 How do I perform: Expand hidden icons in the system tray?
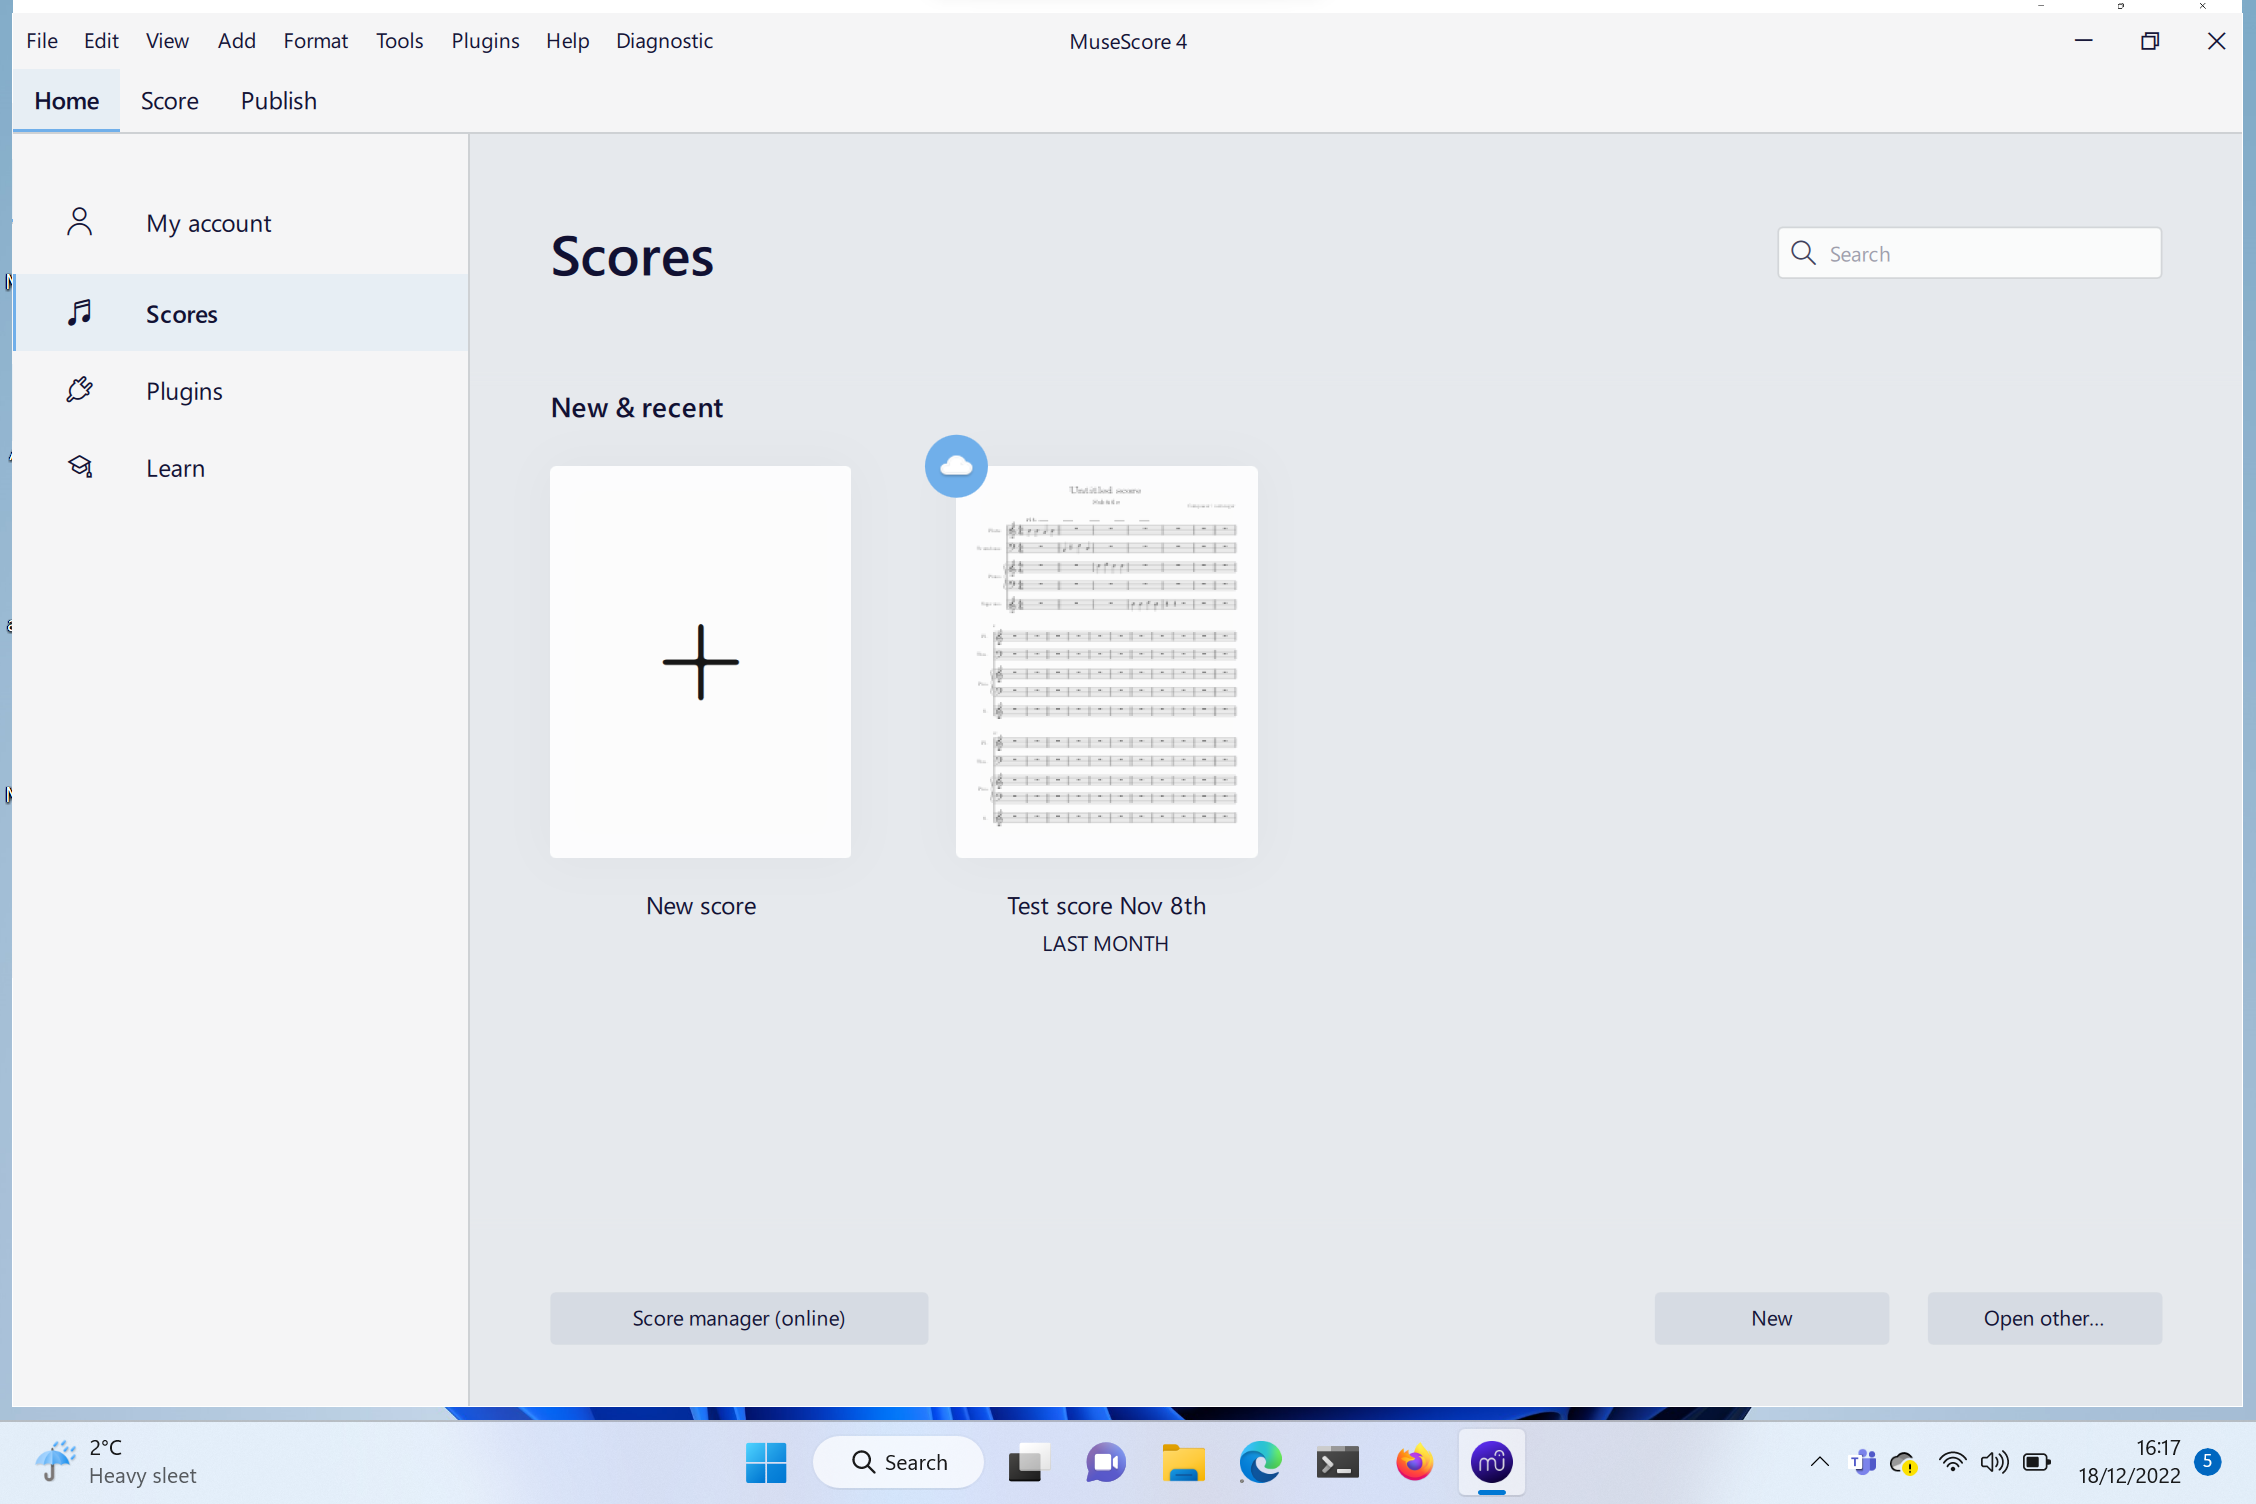coord(1818,1462)
